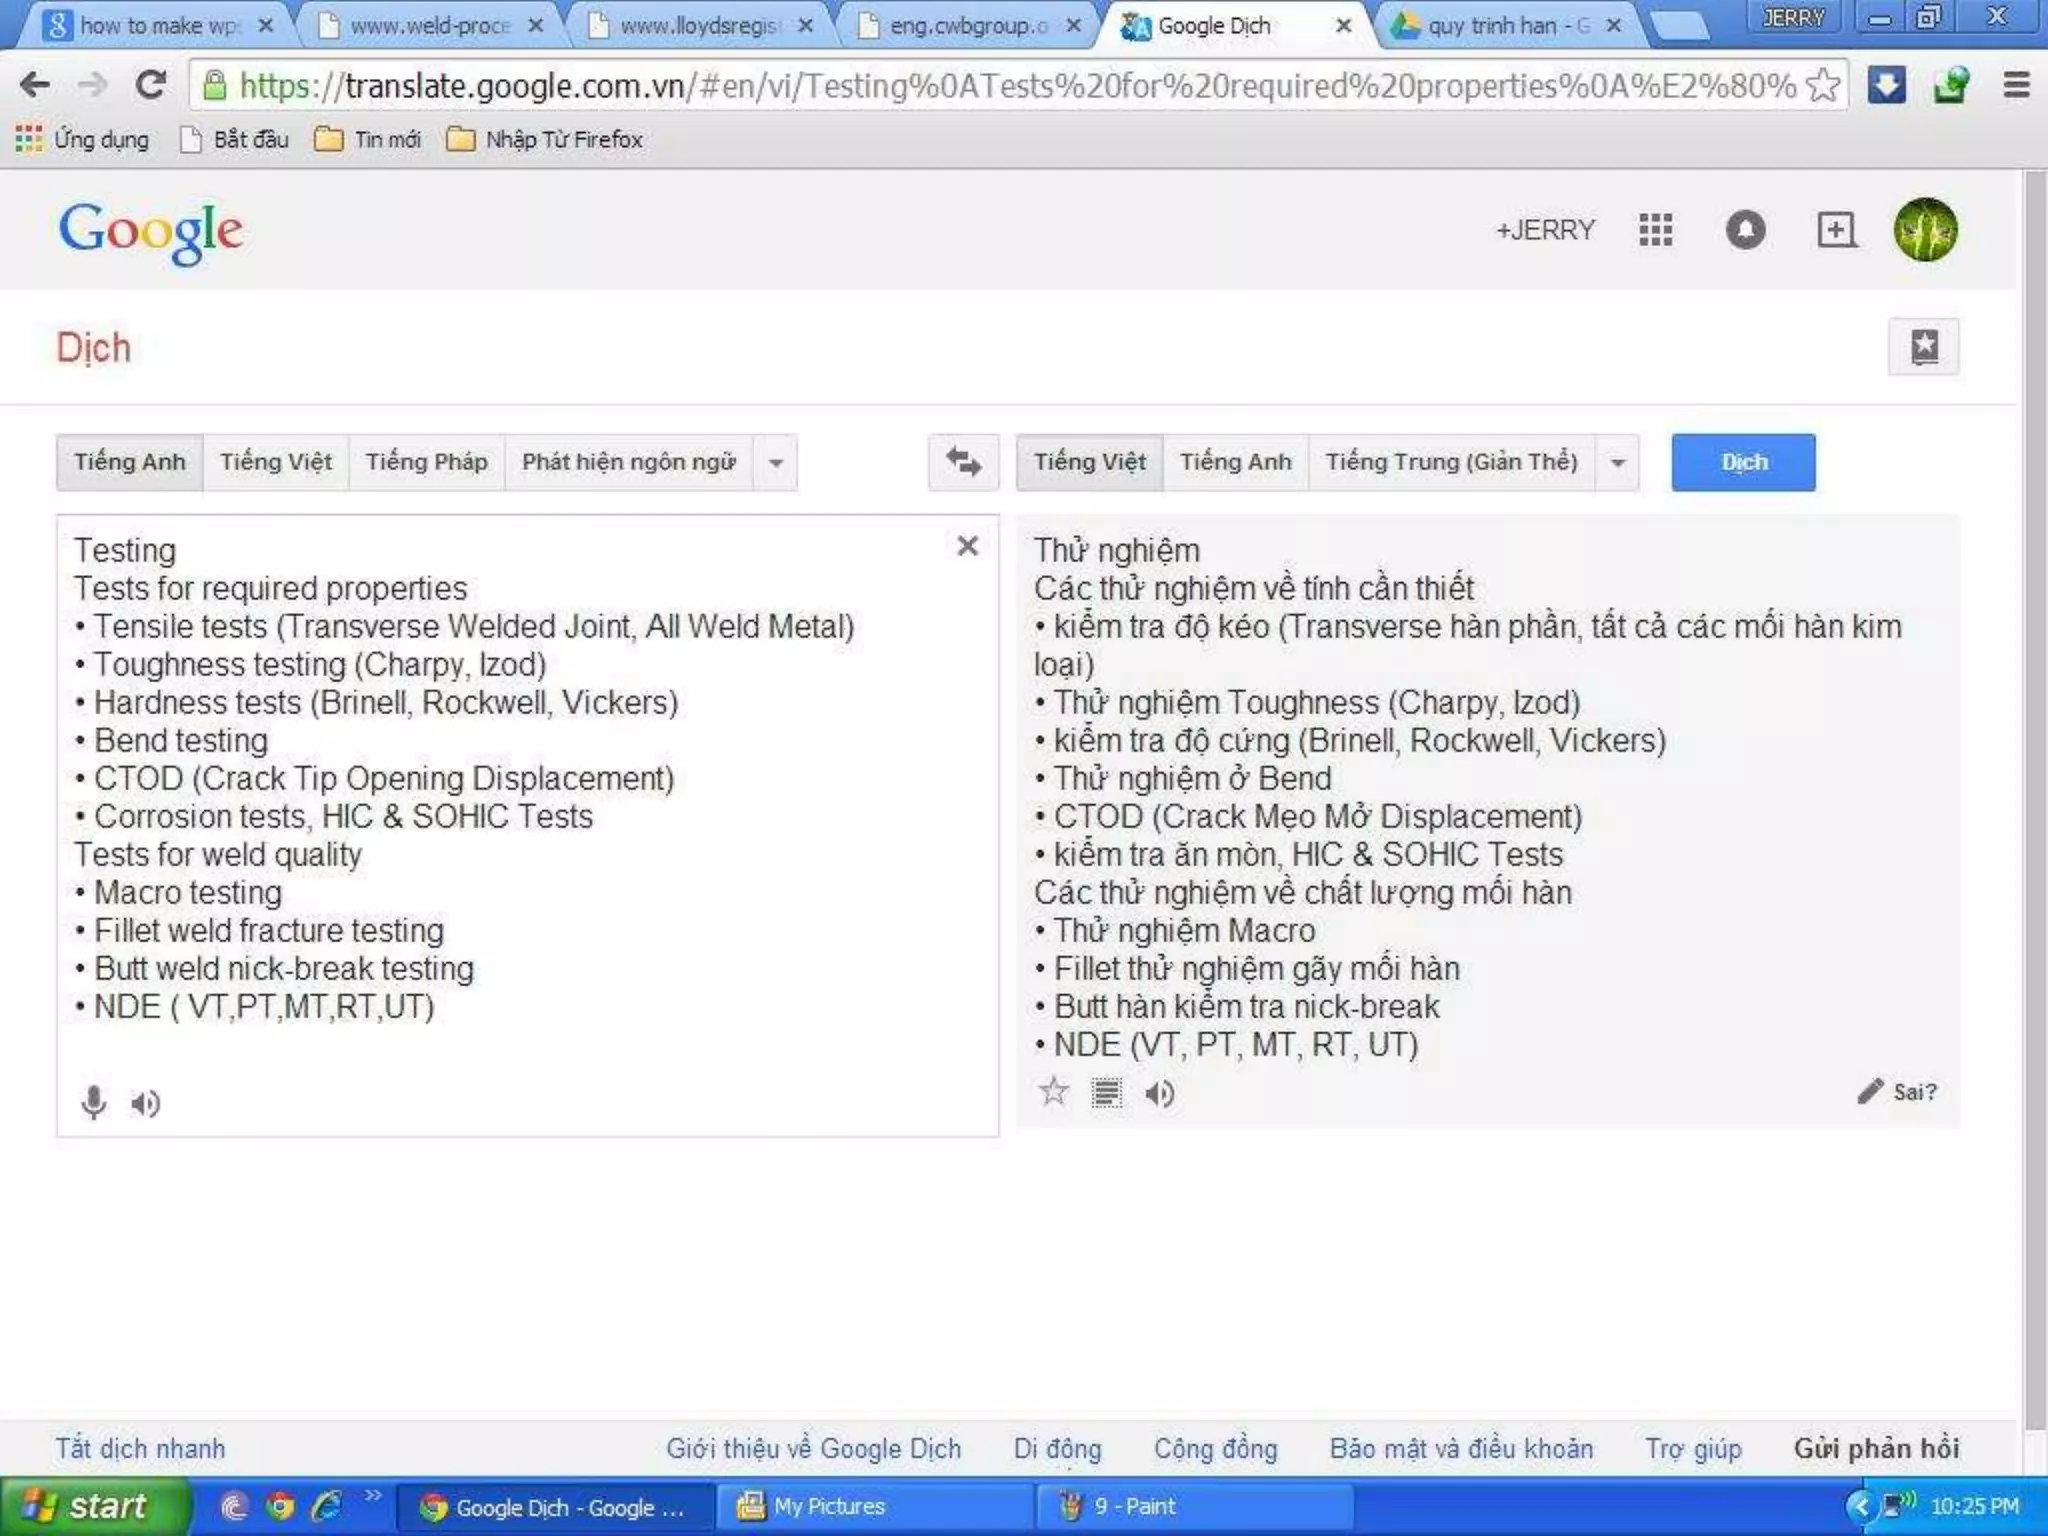
Task: Click the microphone voice input icon
Action: 93,1102
